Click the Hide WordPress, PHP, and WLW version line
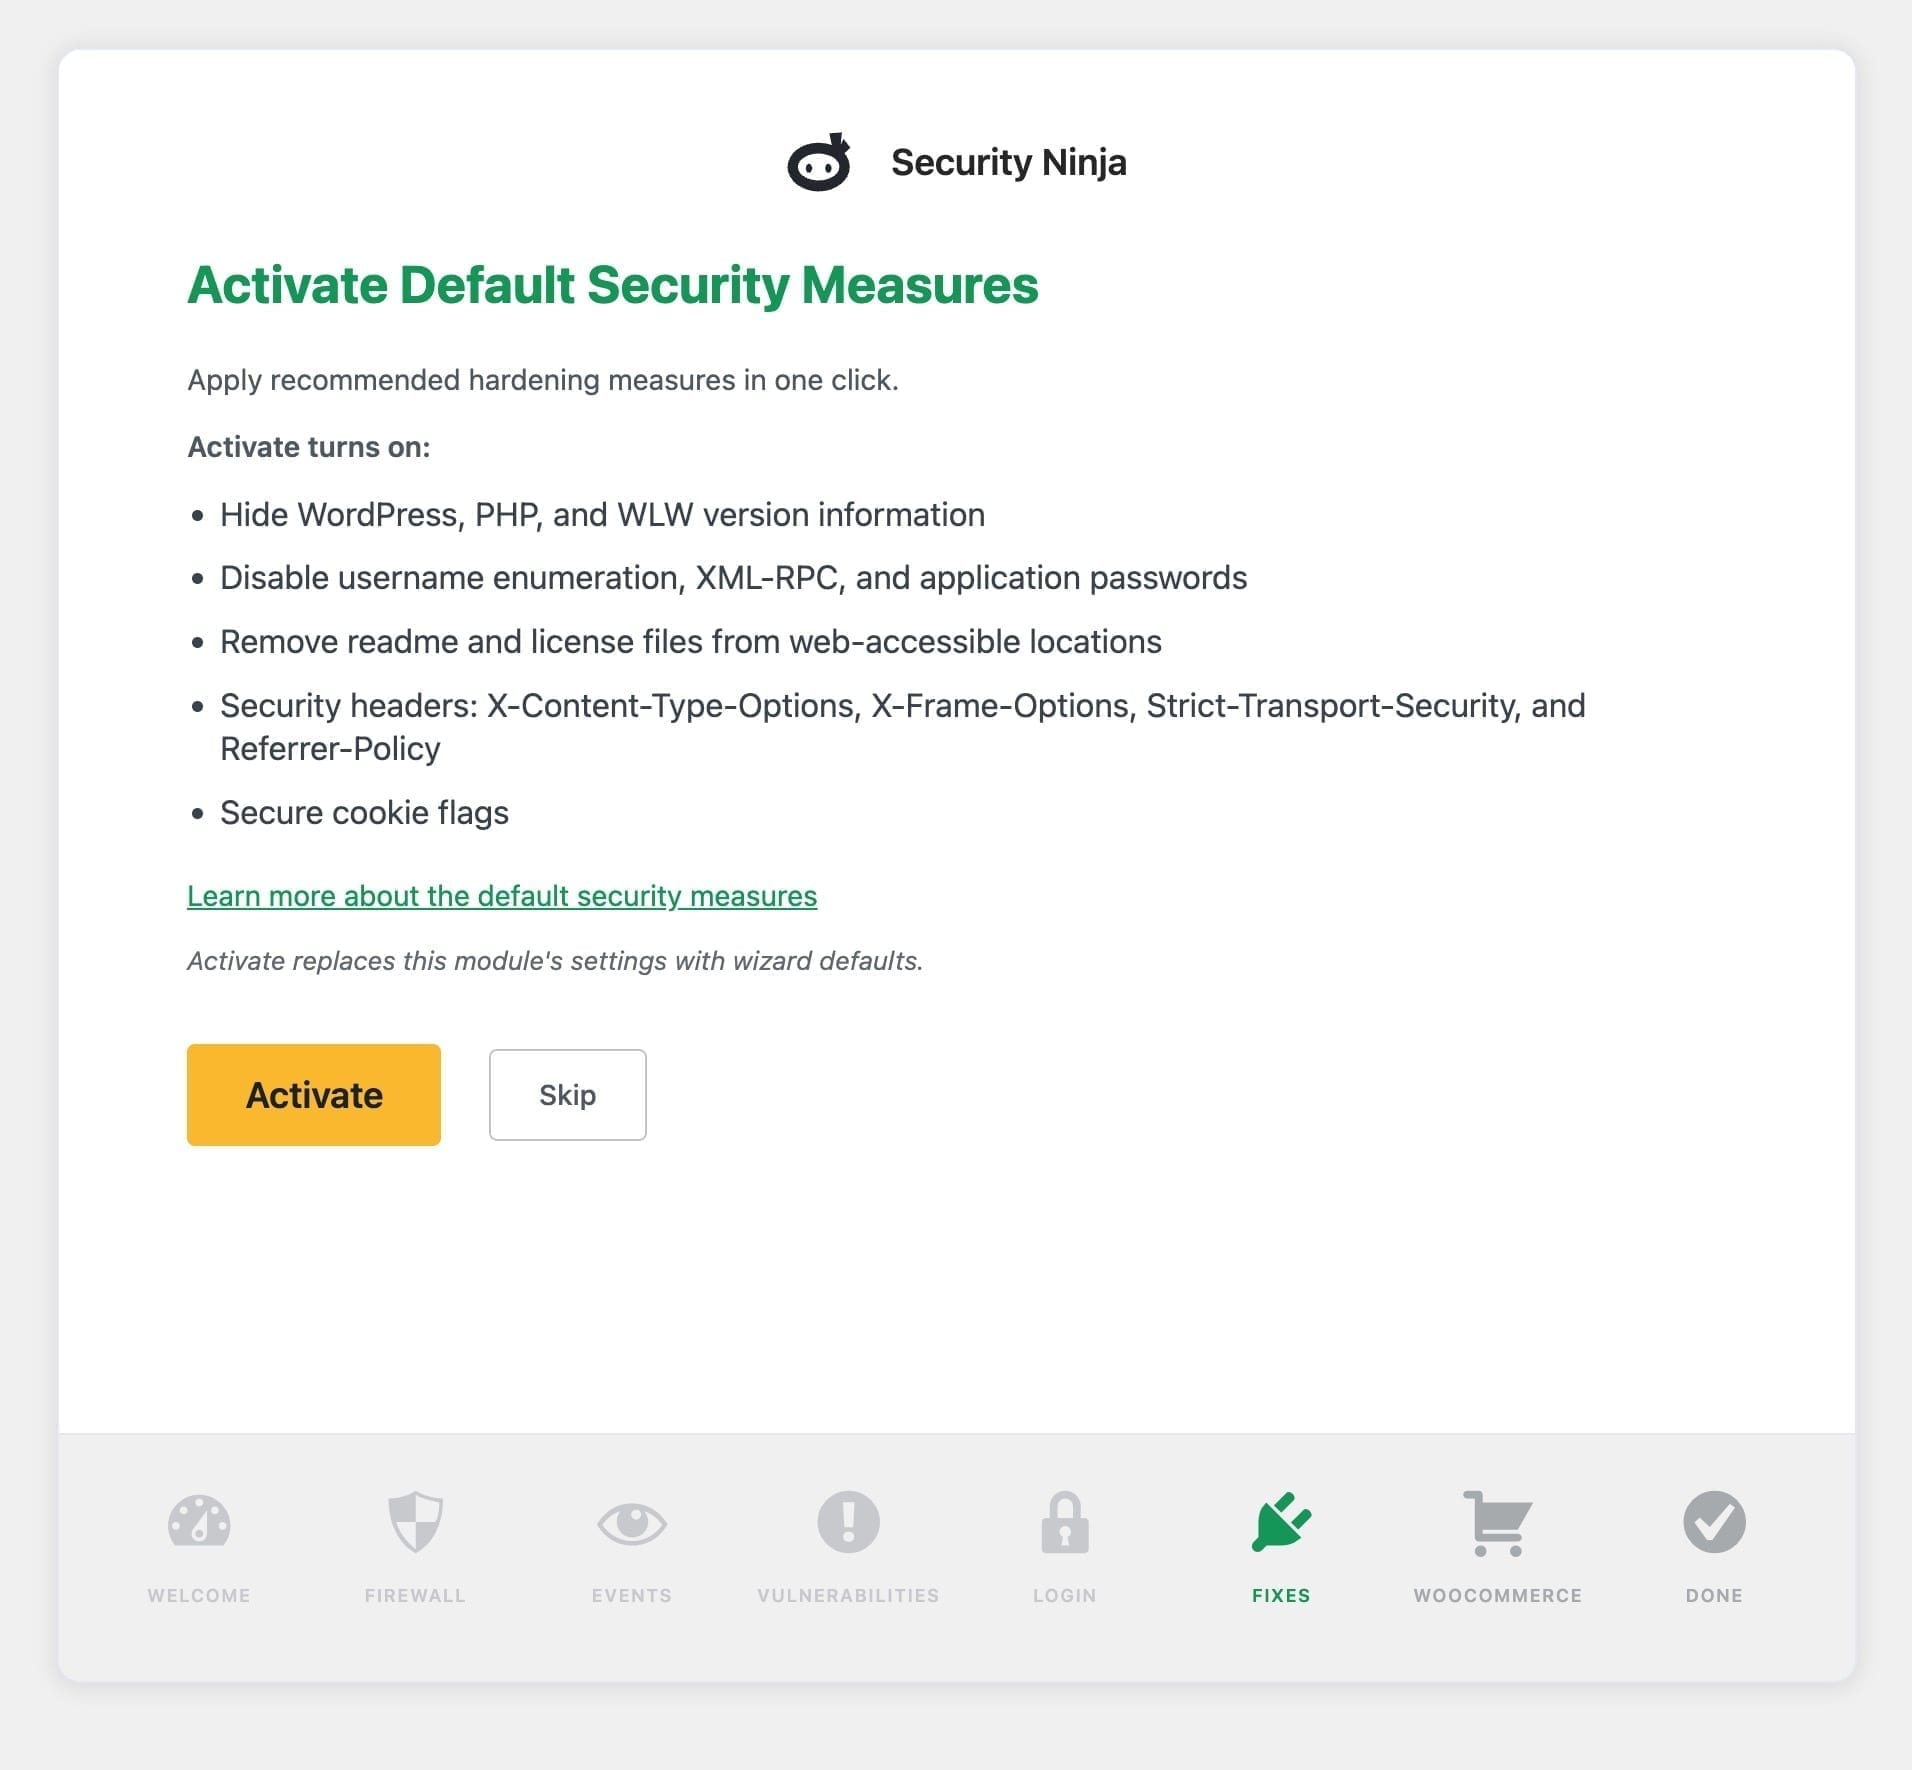 click(x=602, y=515)
